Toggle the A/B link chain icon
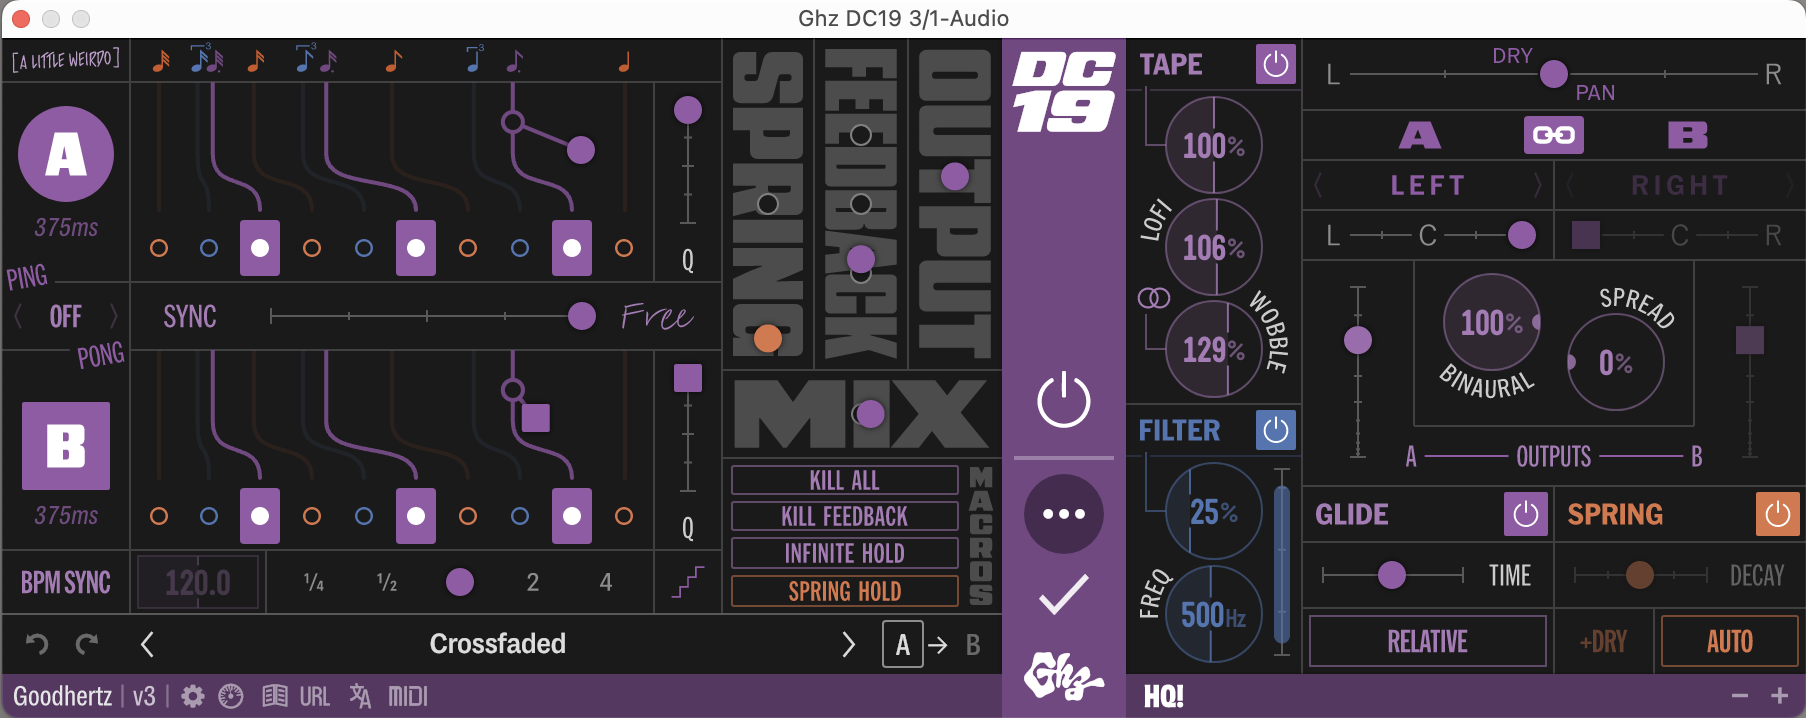Image resolution: width=1806 pixels, height=718 pixels. click(x=1553, y=135)
